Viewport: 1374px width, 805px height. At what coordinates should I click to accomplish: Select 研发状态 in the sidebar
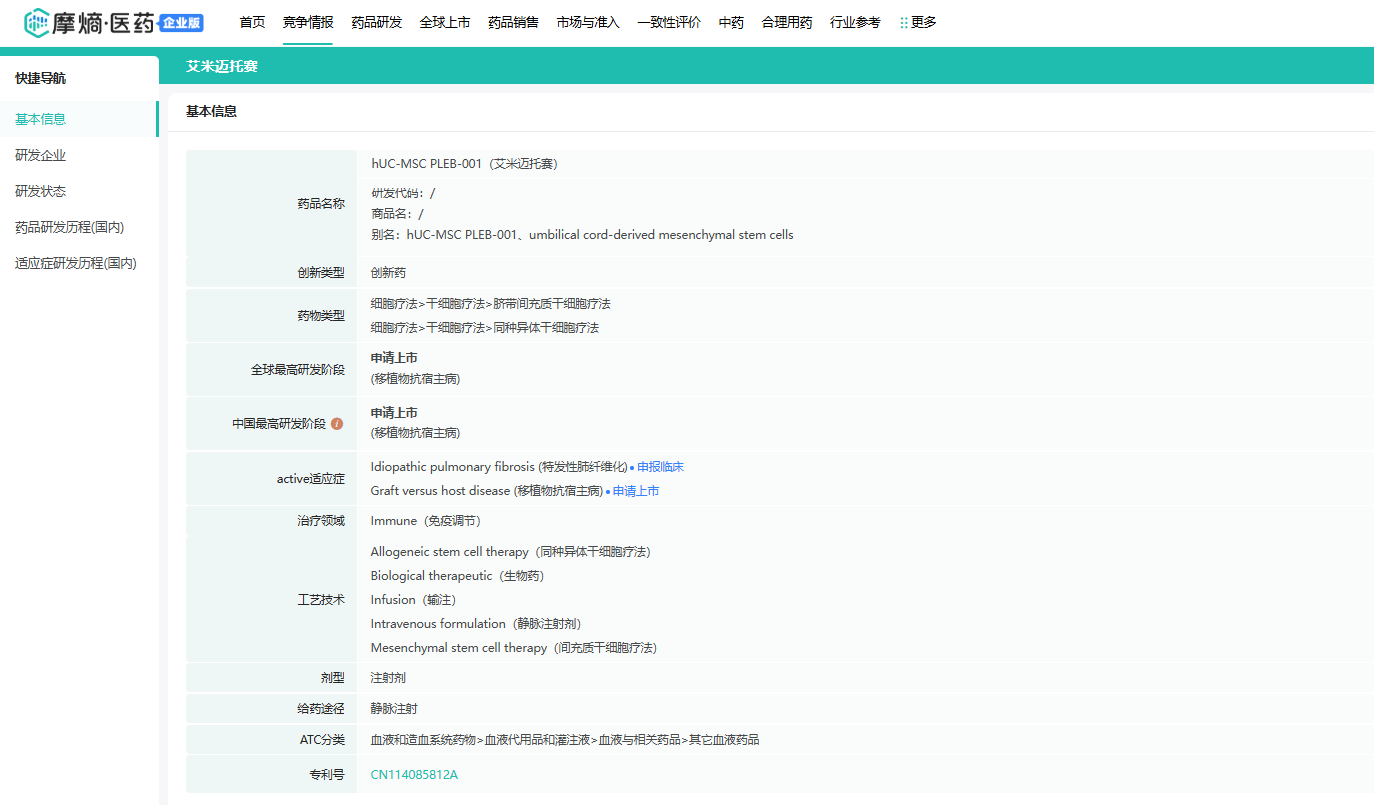click(x=41, y=191)
